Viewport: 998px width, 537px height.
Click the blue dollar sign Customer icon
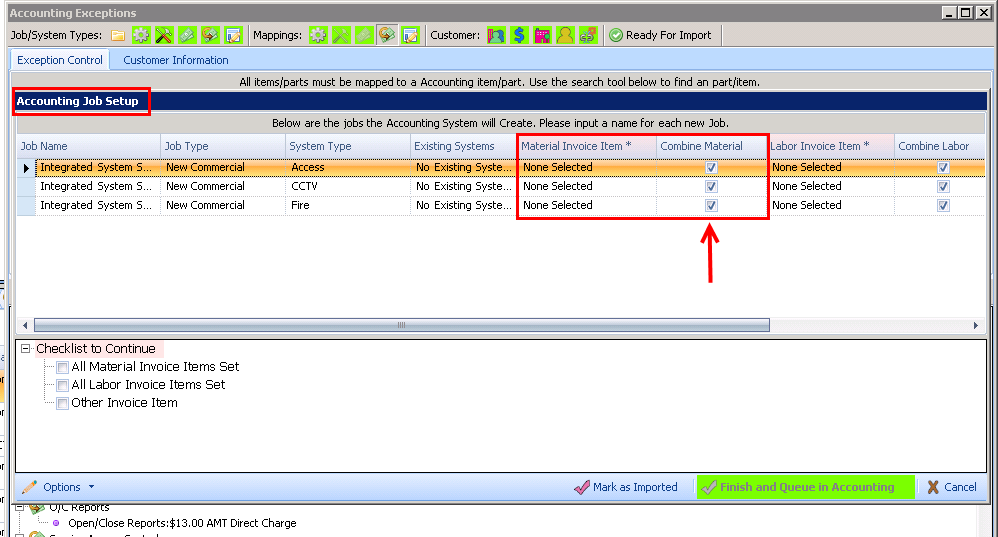(519, 36)
